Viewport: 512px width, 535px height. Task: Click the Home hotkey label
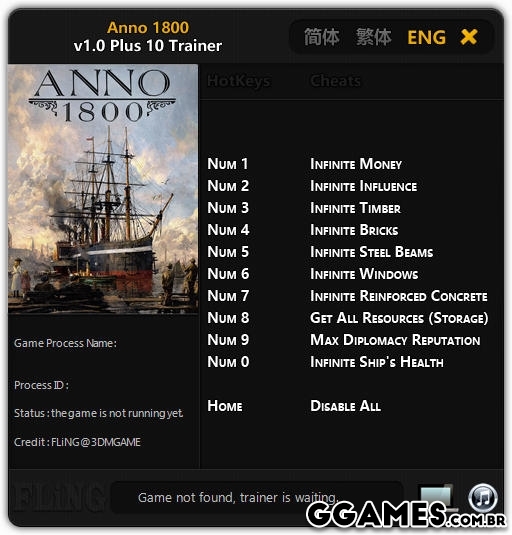point(225,406)
